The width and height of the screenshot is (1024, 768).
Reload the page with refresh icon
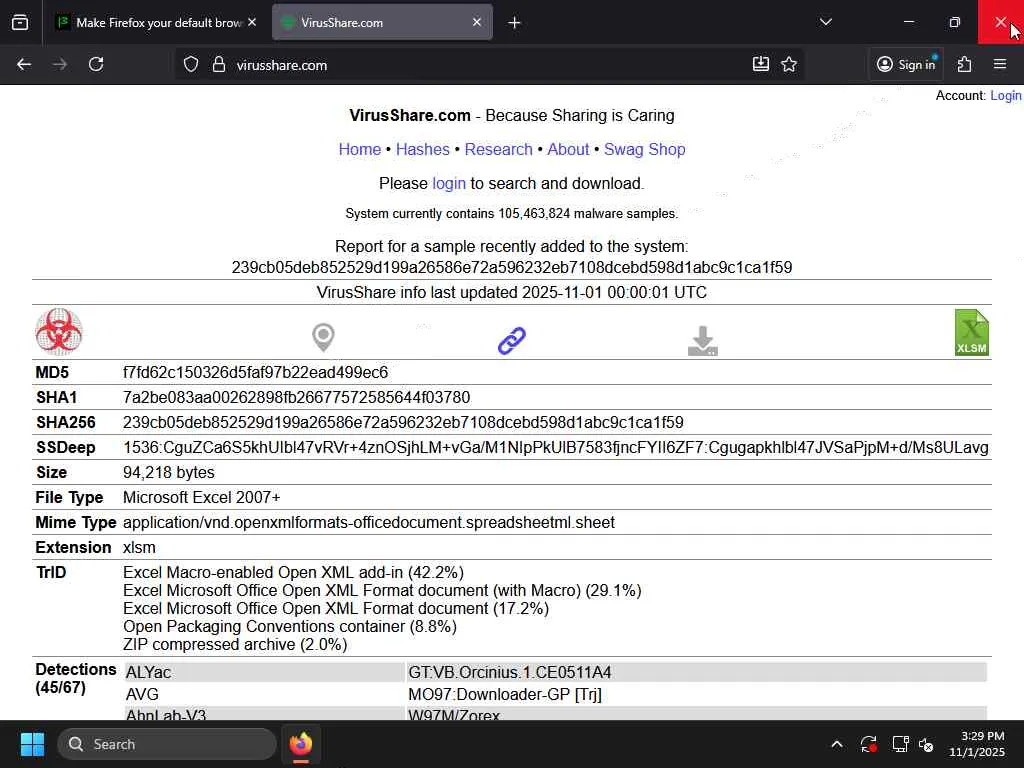coord(96,64)
